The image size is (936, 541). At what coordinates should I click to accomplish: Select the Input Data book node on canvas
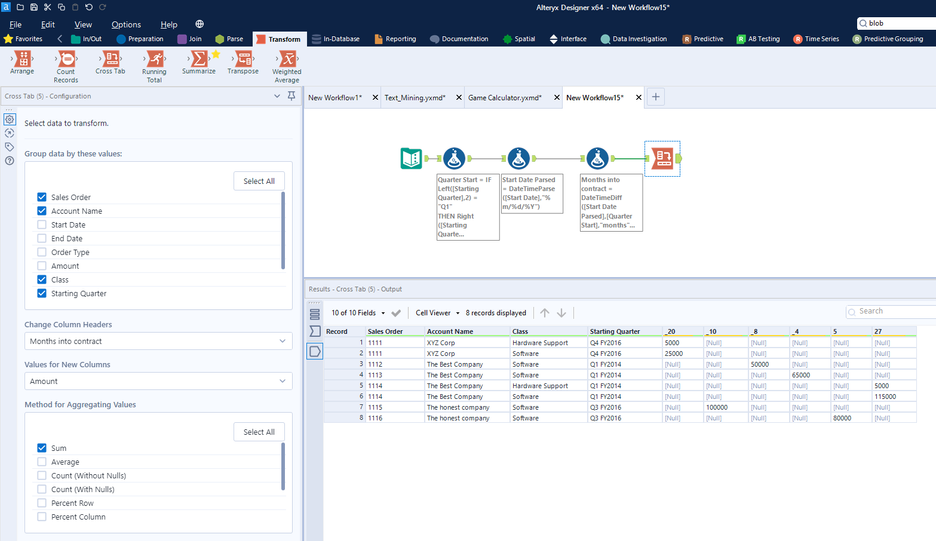411,158
